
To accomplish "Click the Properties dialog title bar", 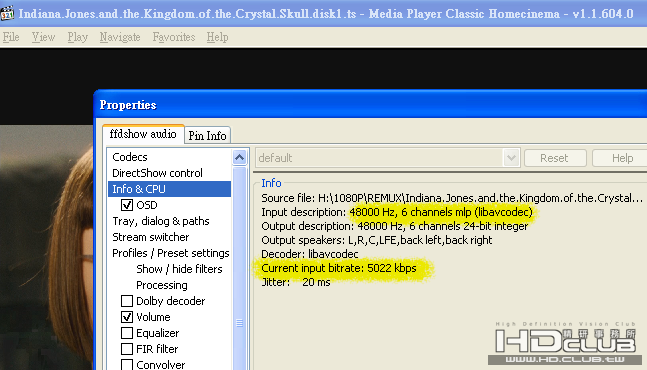I will [x=370, y=105].
